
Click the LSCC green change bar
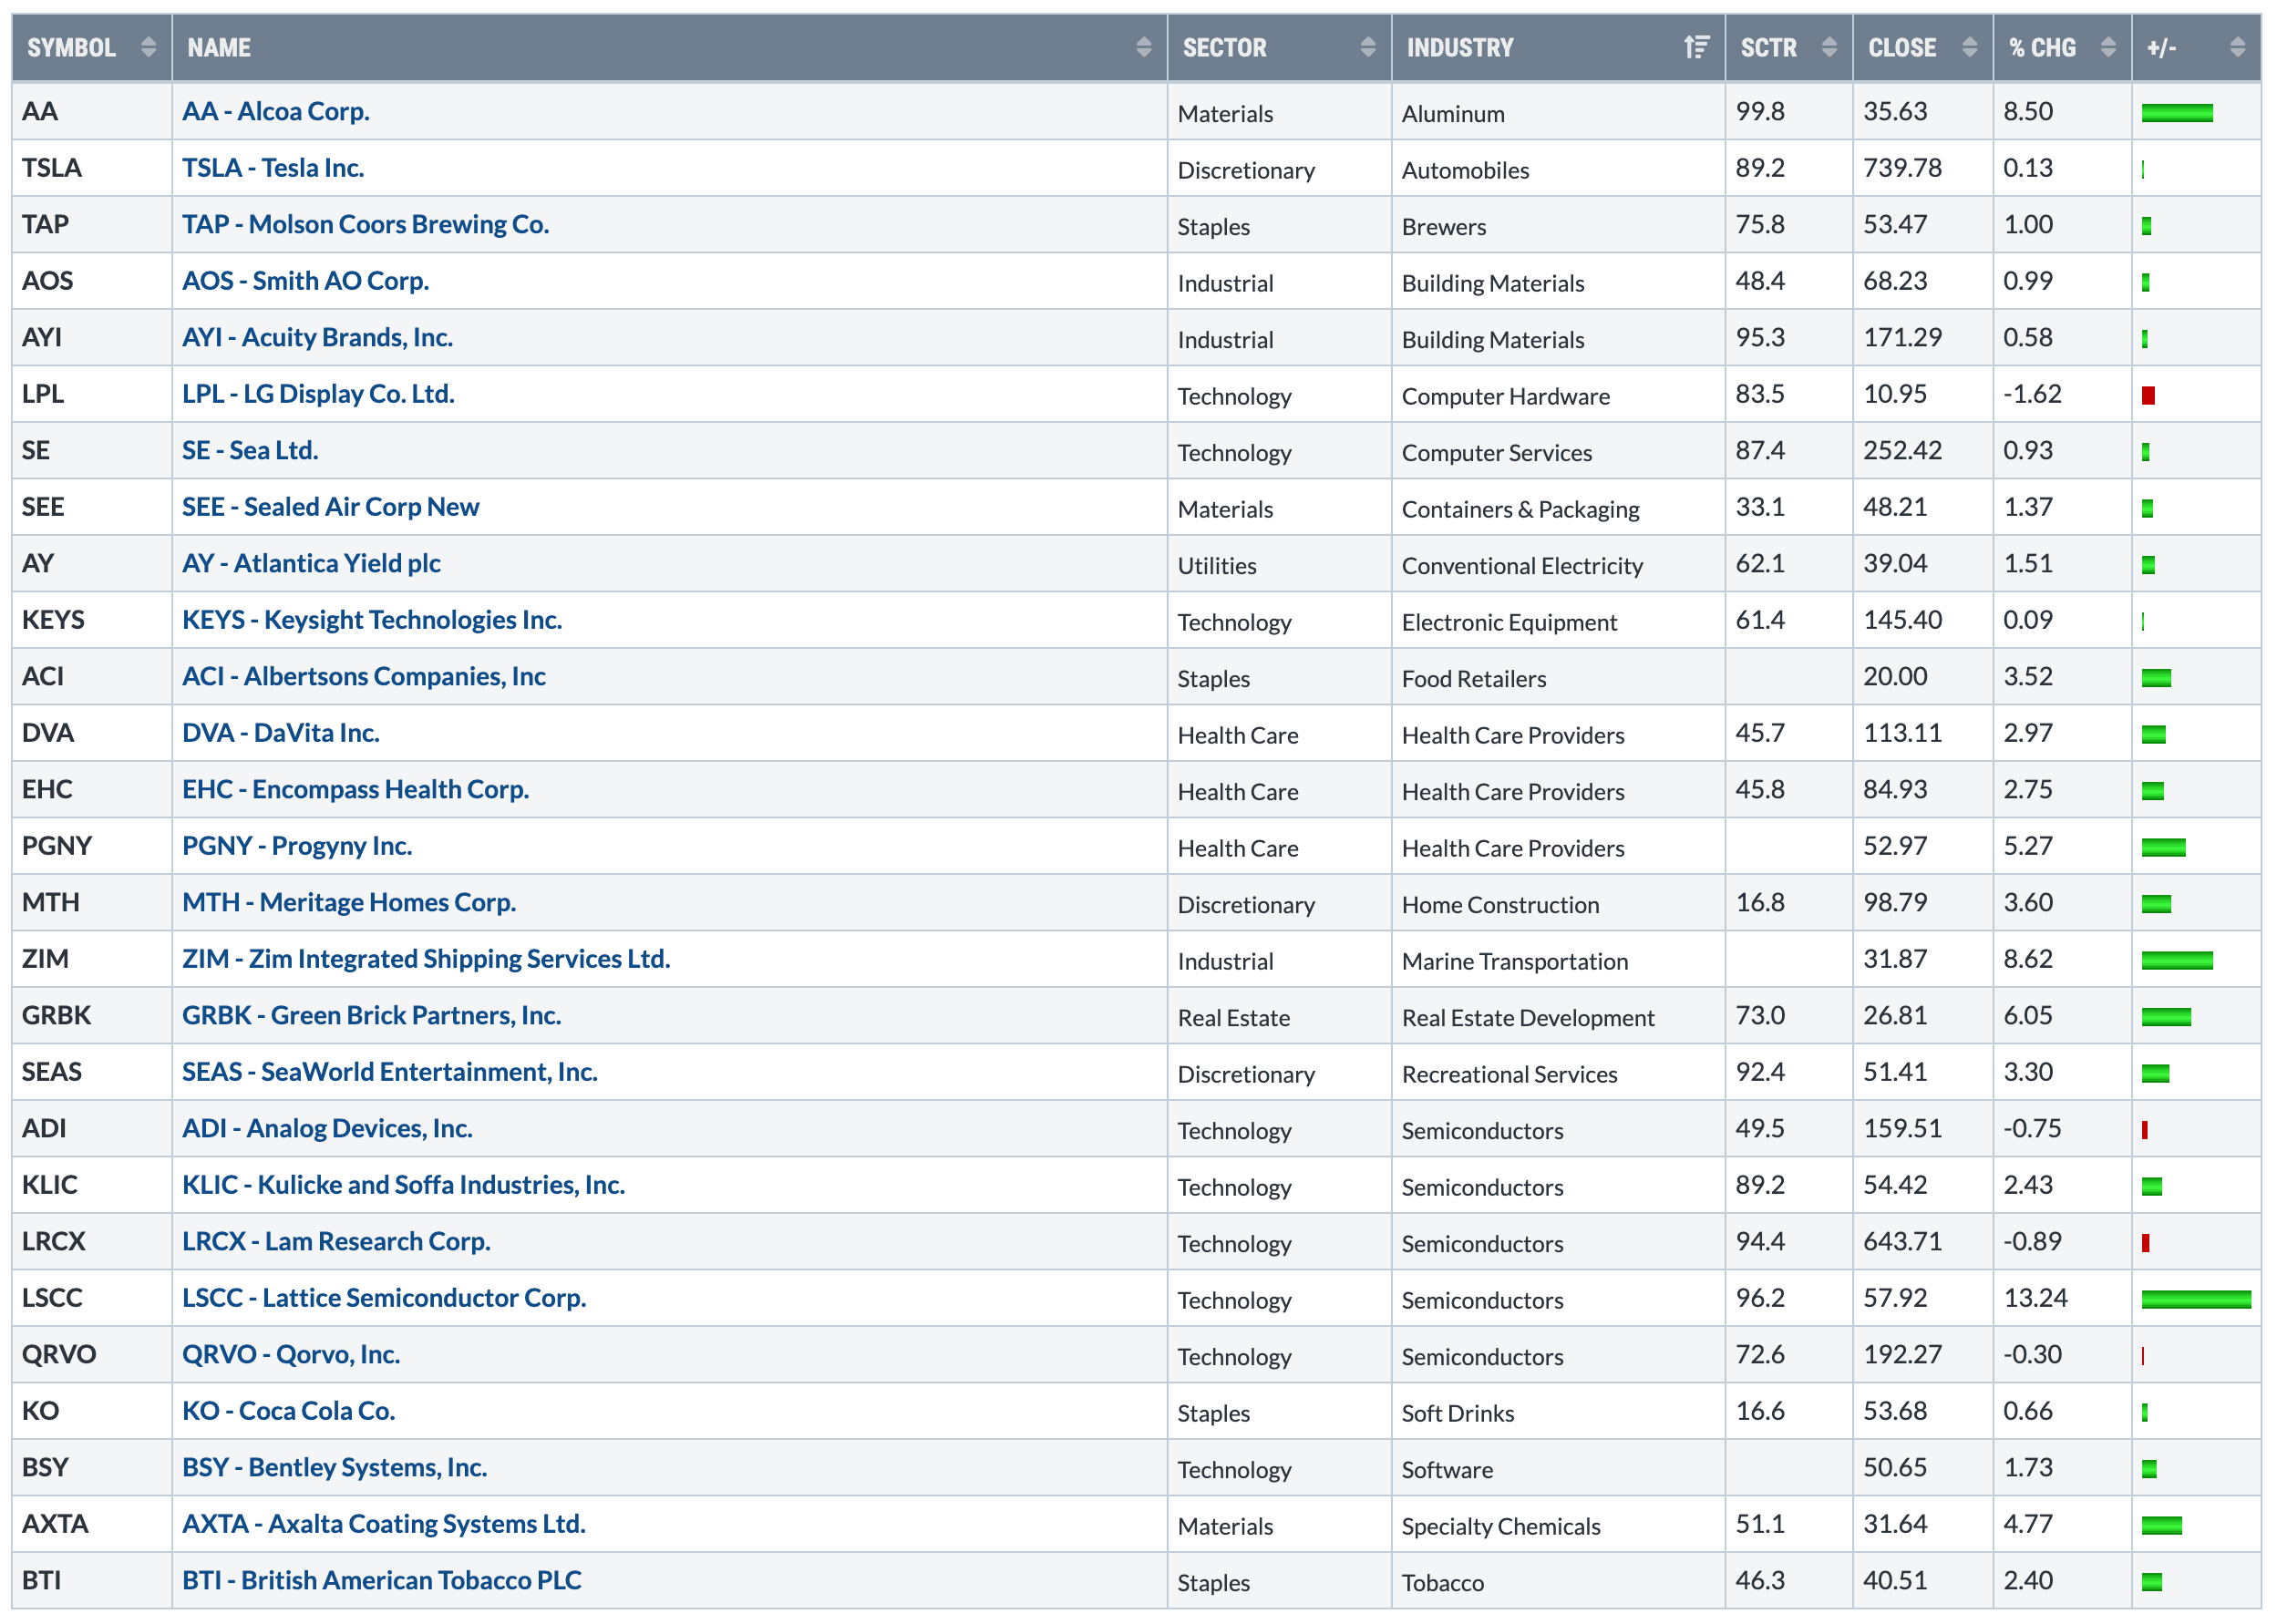[2196, 1299]
